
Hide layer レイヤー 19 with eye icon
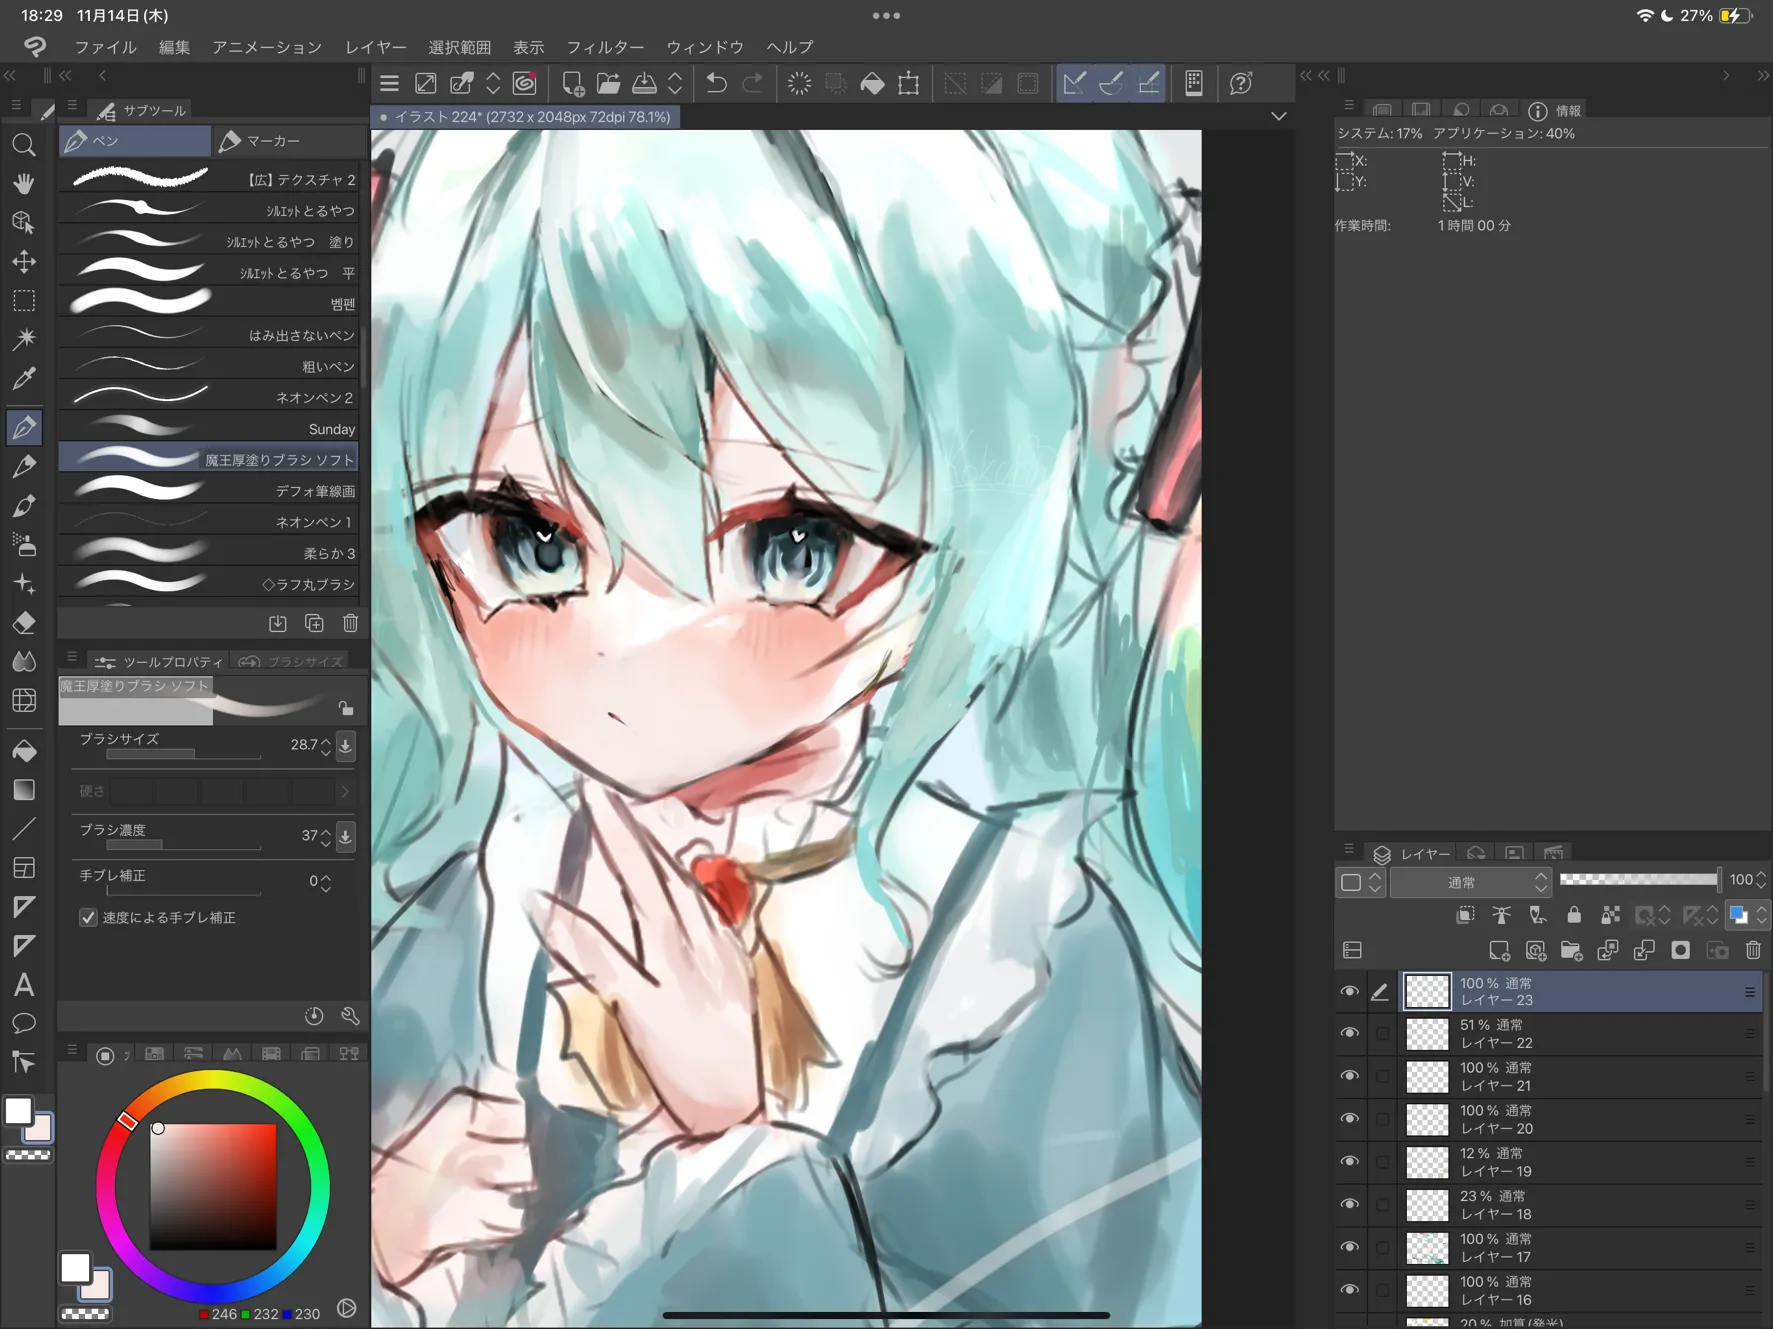pyautogui.click(x=1349, y=1161)
